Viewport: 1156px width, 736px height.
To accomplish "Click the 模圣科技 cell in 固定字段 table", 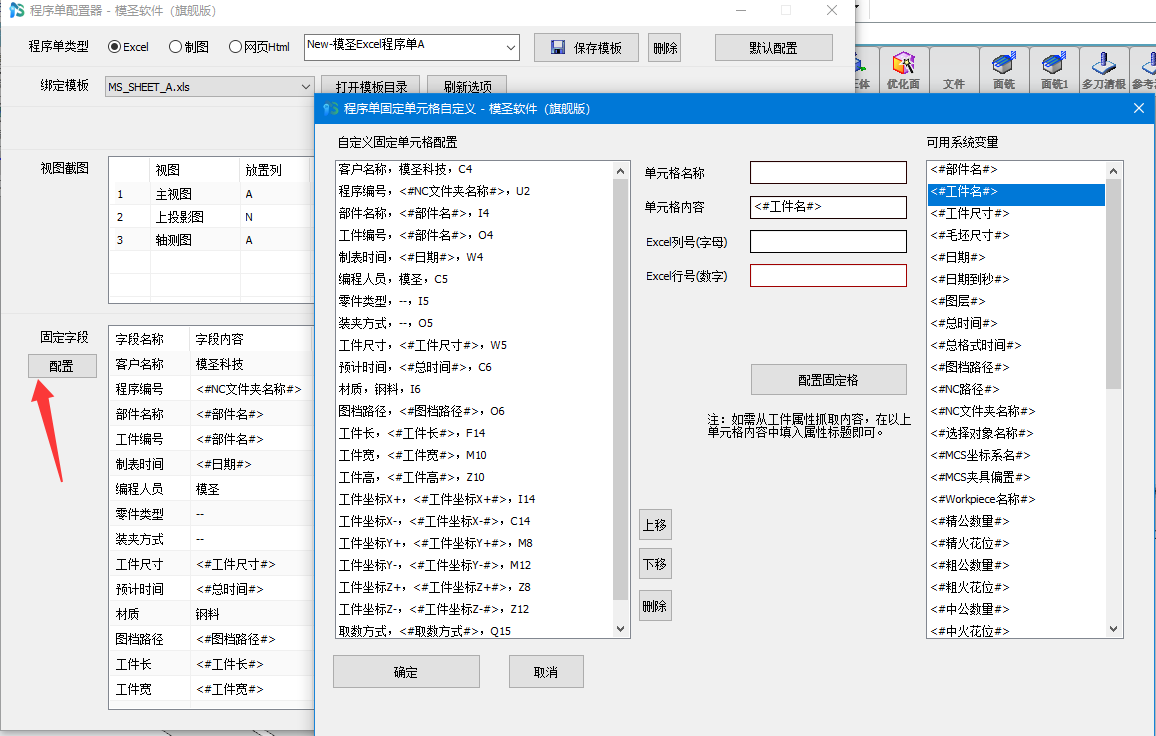I will click(251, 364).
